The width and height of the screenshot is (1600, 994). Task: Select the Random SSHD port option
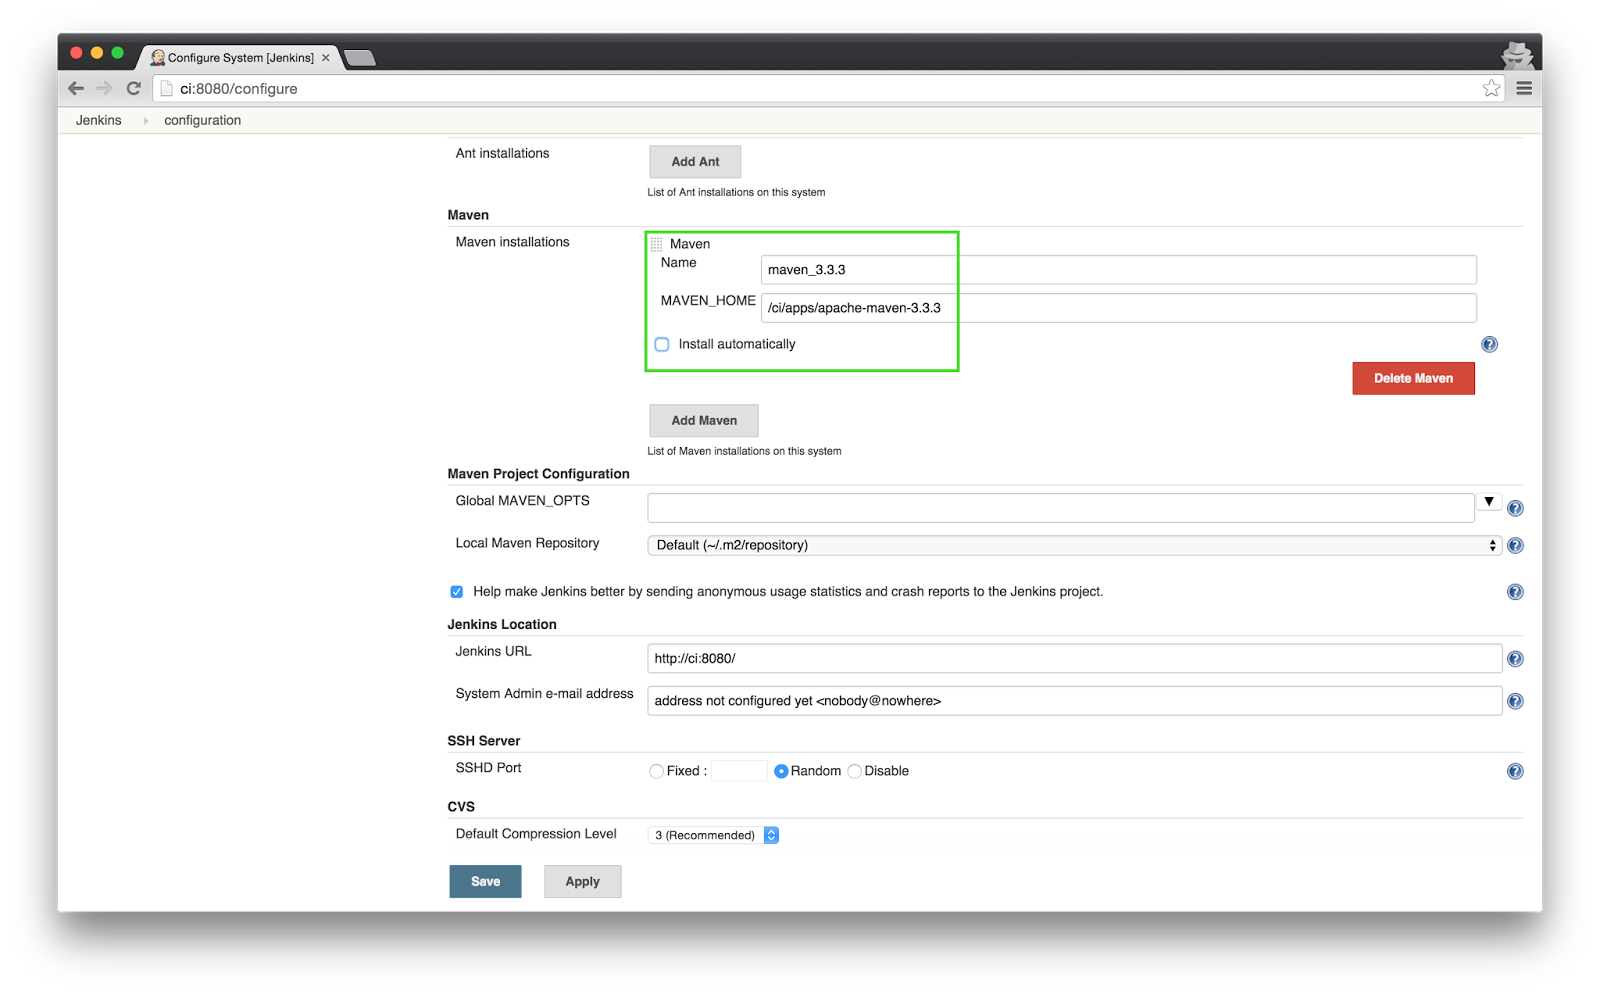click(781, 771)
